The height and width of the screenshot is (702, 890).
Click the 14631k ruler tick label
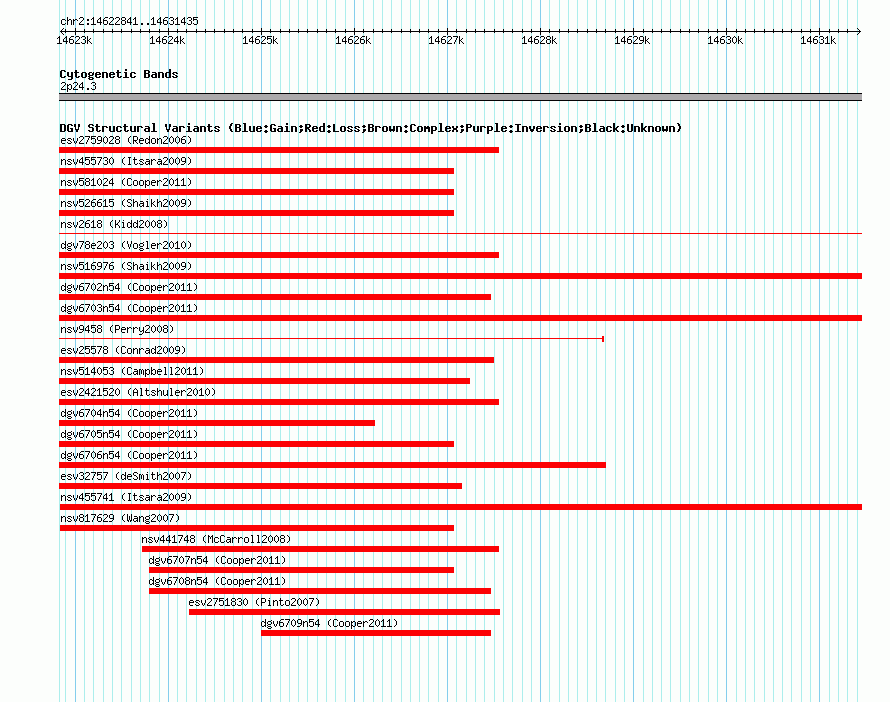point(818,40)
